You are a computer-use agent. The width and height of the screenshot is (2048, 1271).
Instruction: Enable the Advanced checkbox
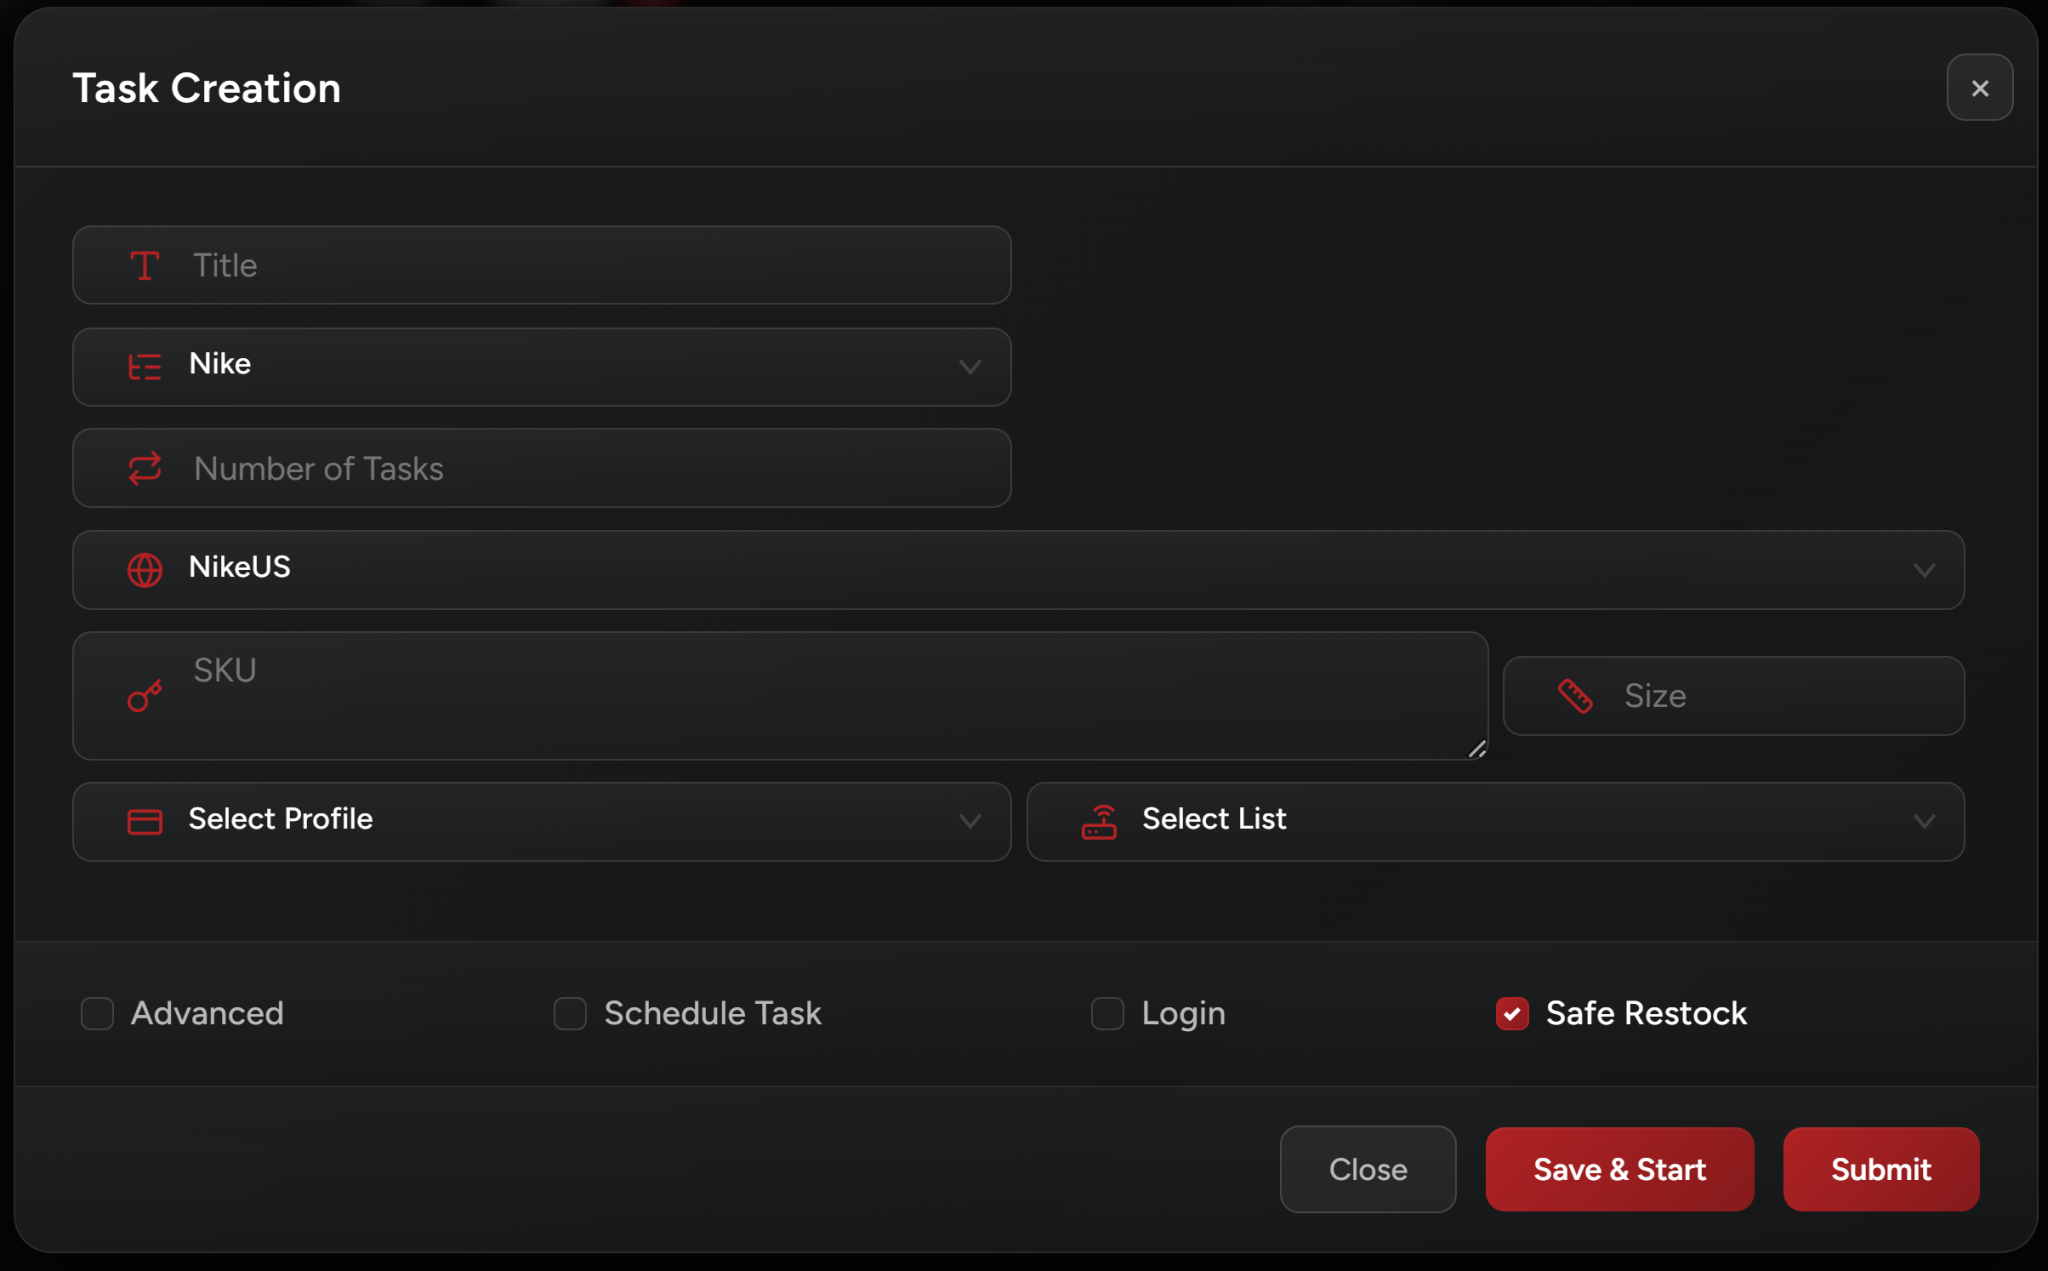97,1013
